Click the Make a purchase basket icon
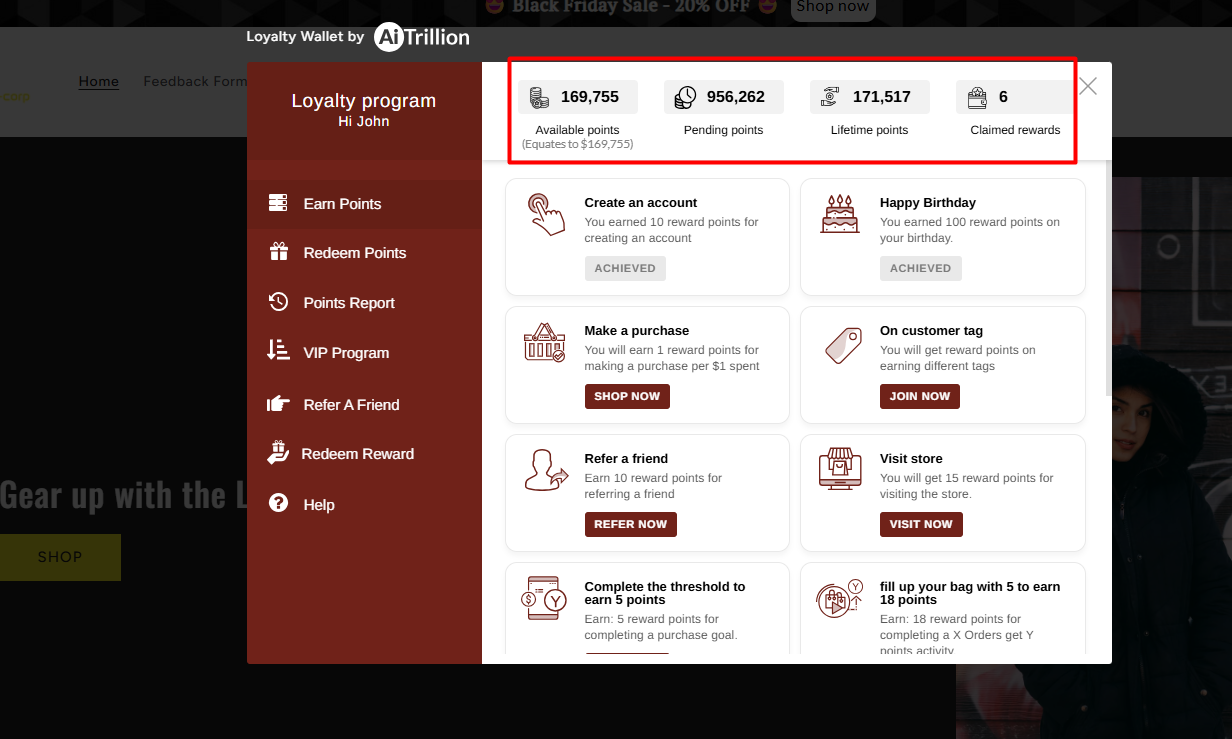This screenshot has height=739, width=1232. tap(544, 342)
